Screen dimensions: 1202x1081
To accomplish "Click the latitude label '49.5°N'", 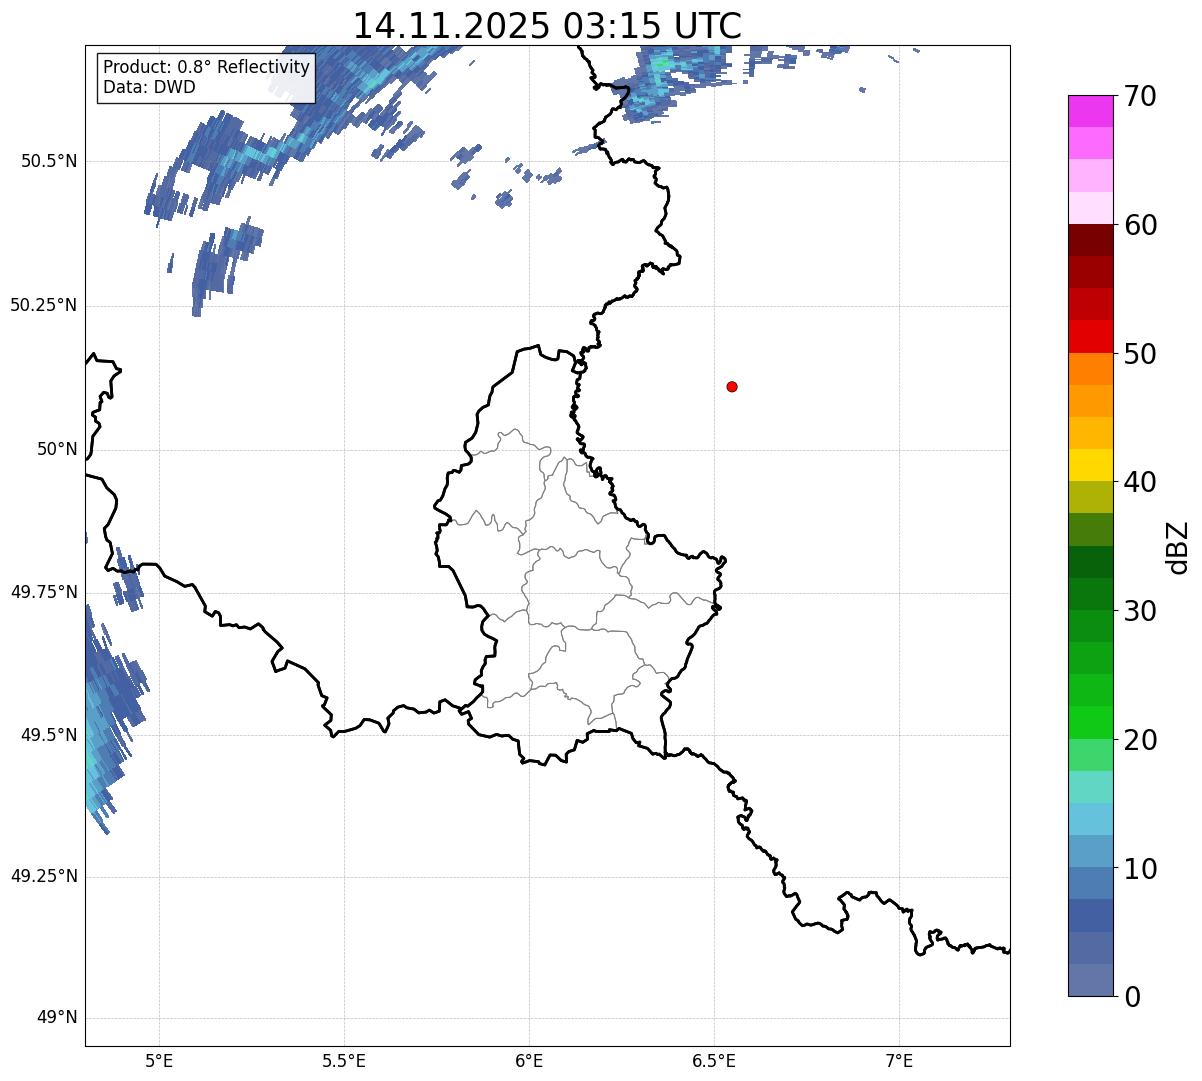I will [x=48, y=735].
